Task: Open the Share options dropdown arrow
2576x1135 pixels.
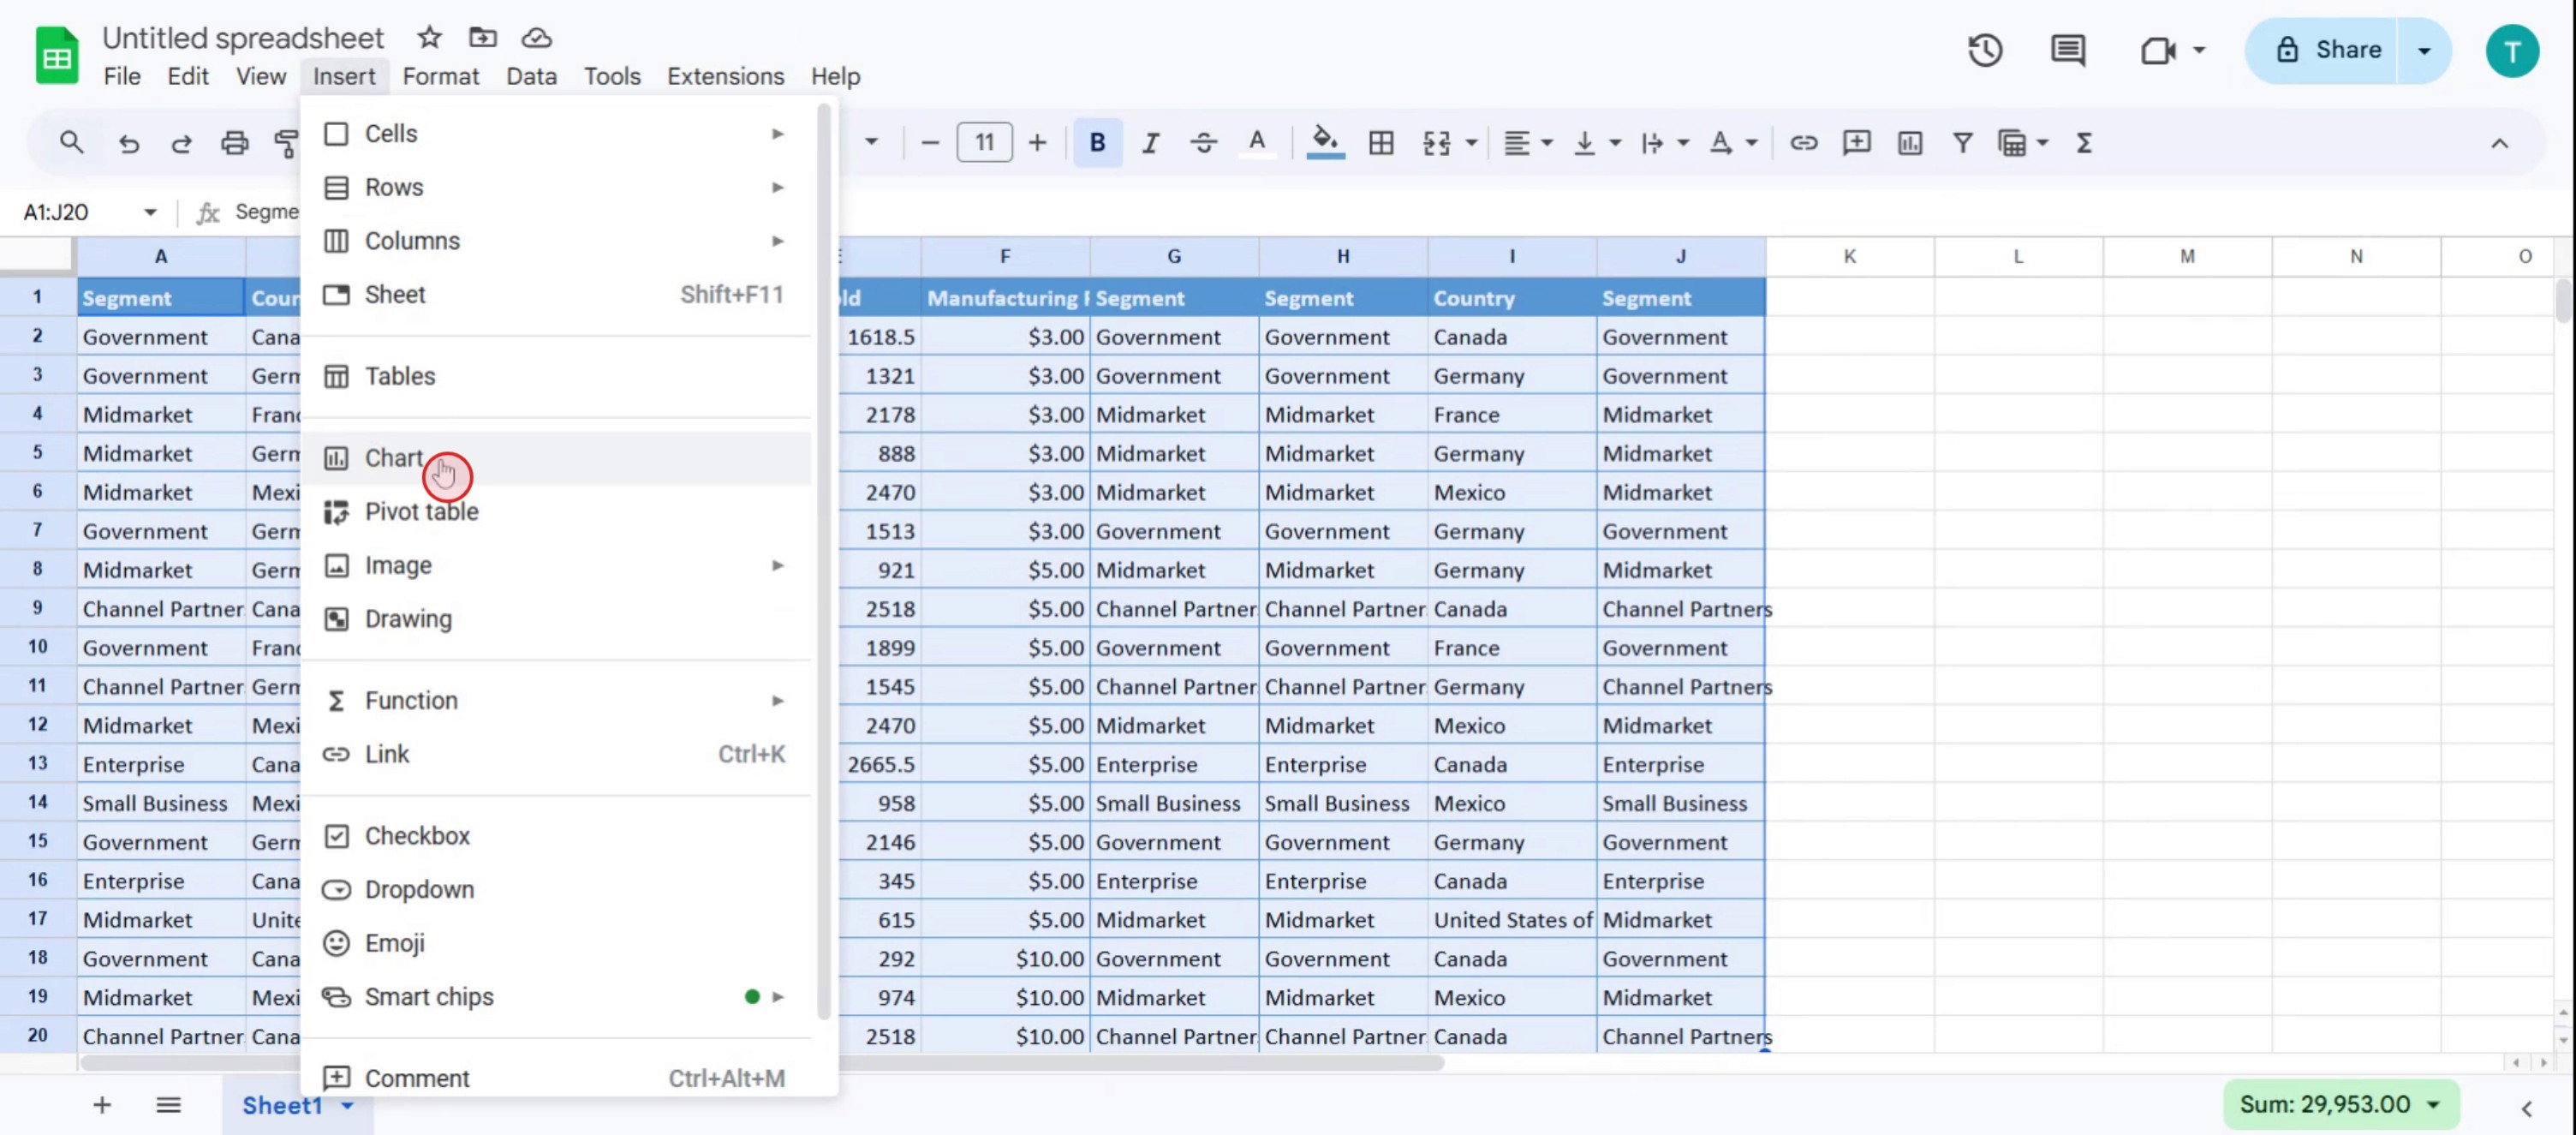Action: (x=2424, y=50)
